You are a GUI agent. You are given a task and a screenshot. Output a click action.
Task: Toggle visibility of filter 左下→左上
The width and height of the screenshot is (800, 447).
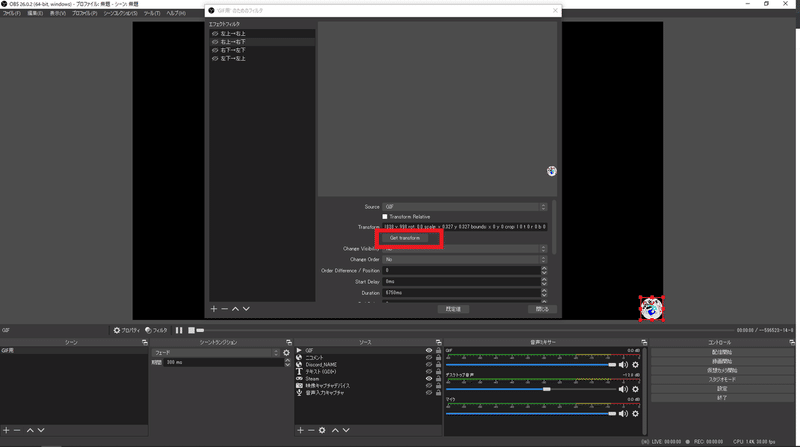215,59
